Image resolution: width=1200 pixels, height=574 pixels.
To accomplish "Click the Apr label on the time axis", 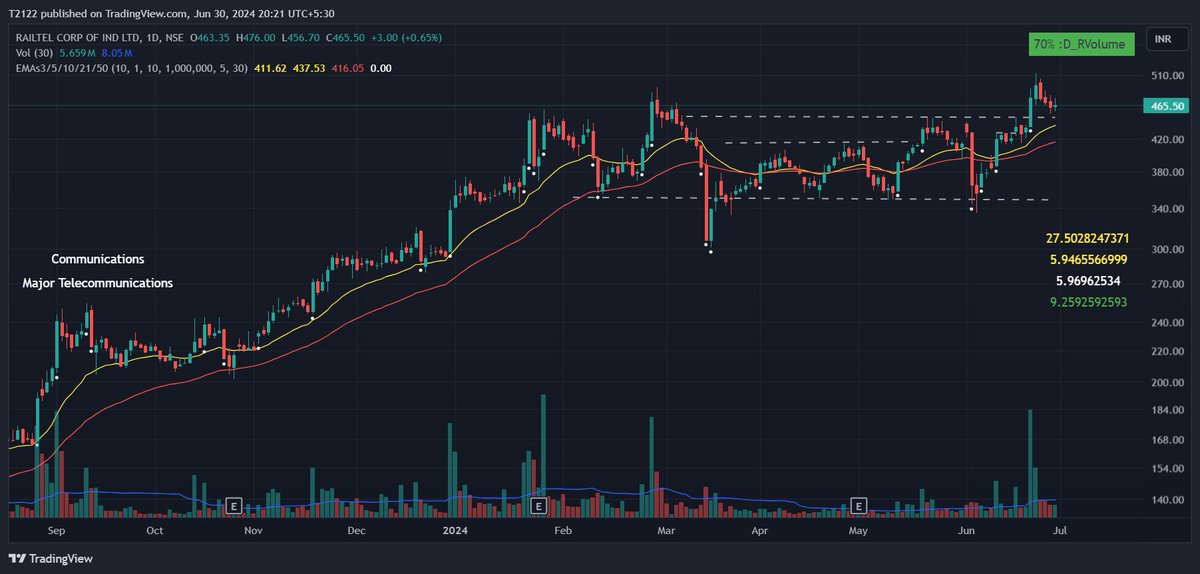I will (759, 531).
